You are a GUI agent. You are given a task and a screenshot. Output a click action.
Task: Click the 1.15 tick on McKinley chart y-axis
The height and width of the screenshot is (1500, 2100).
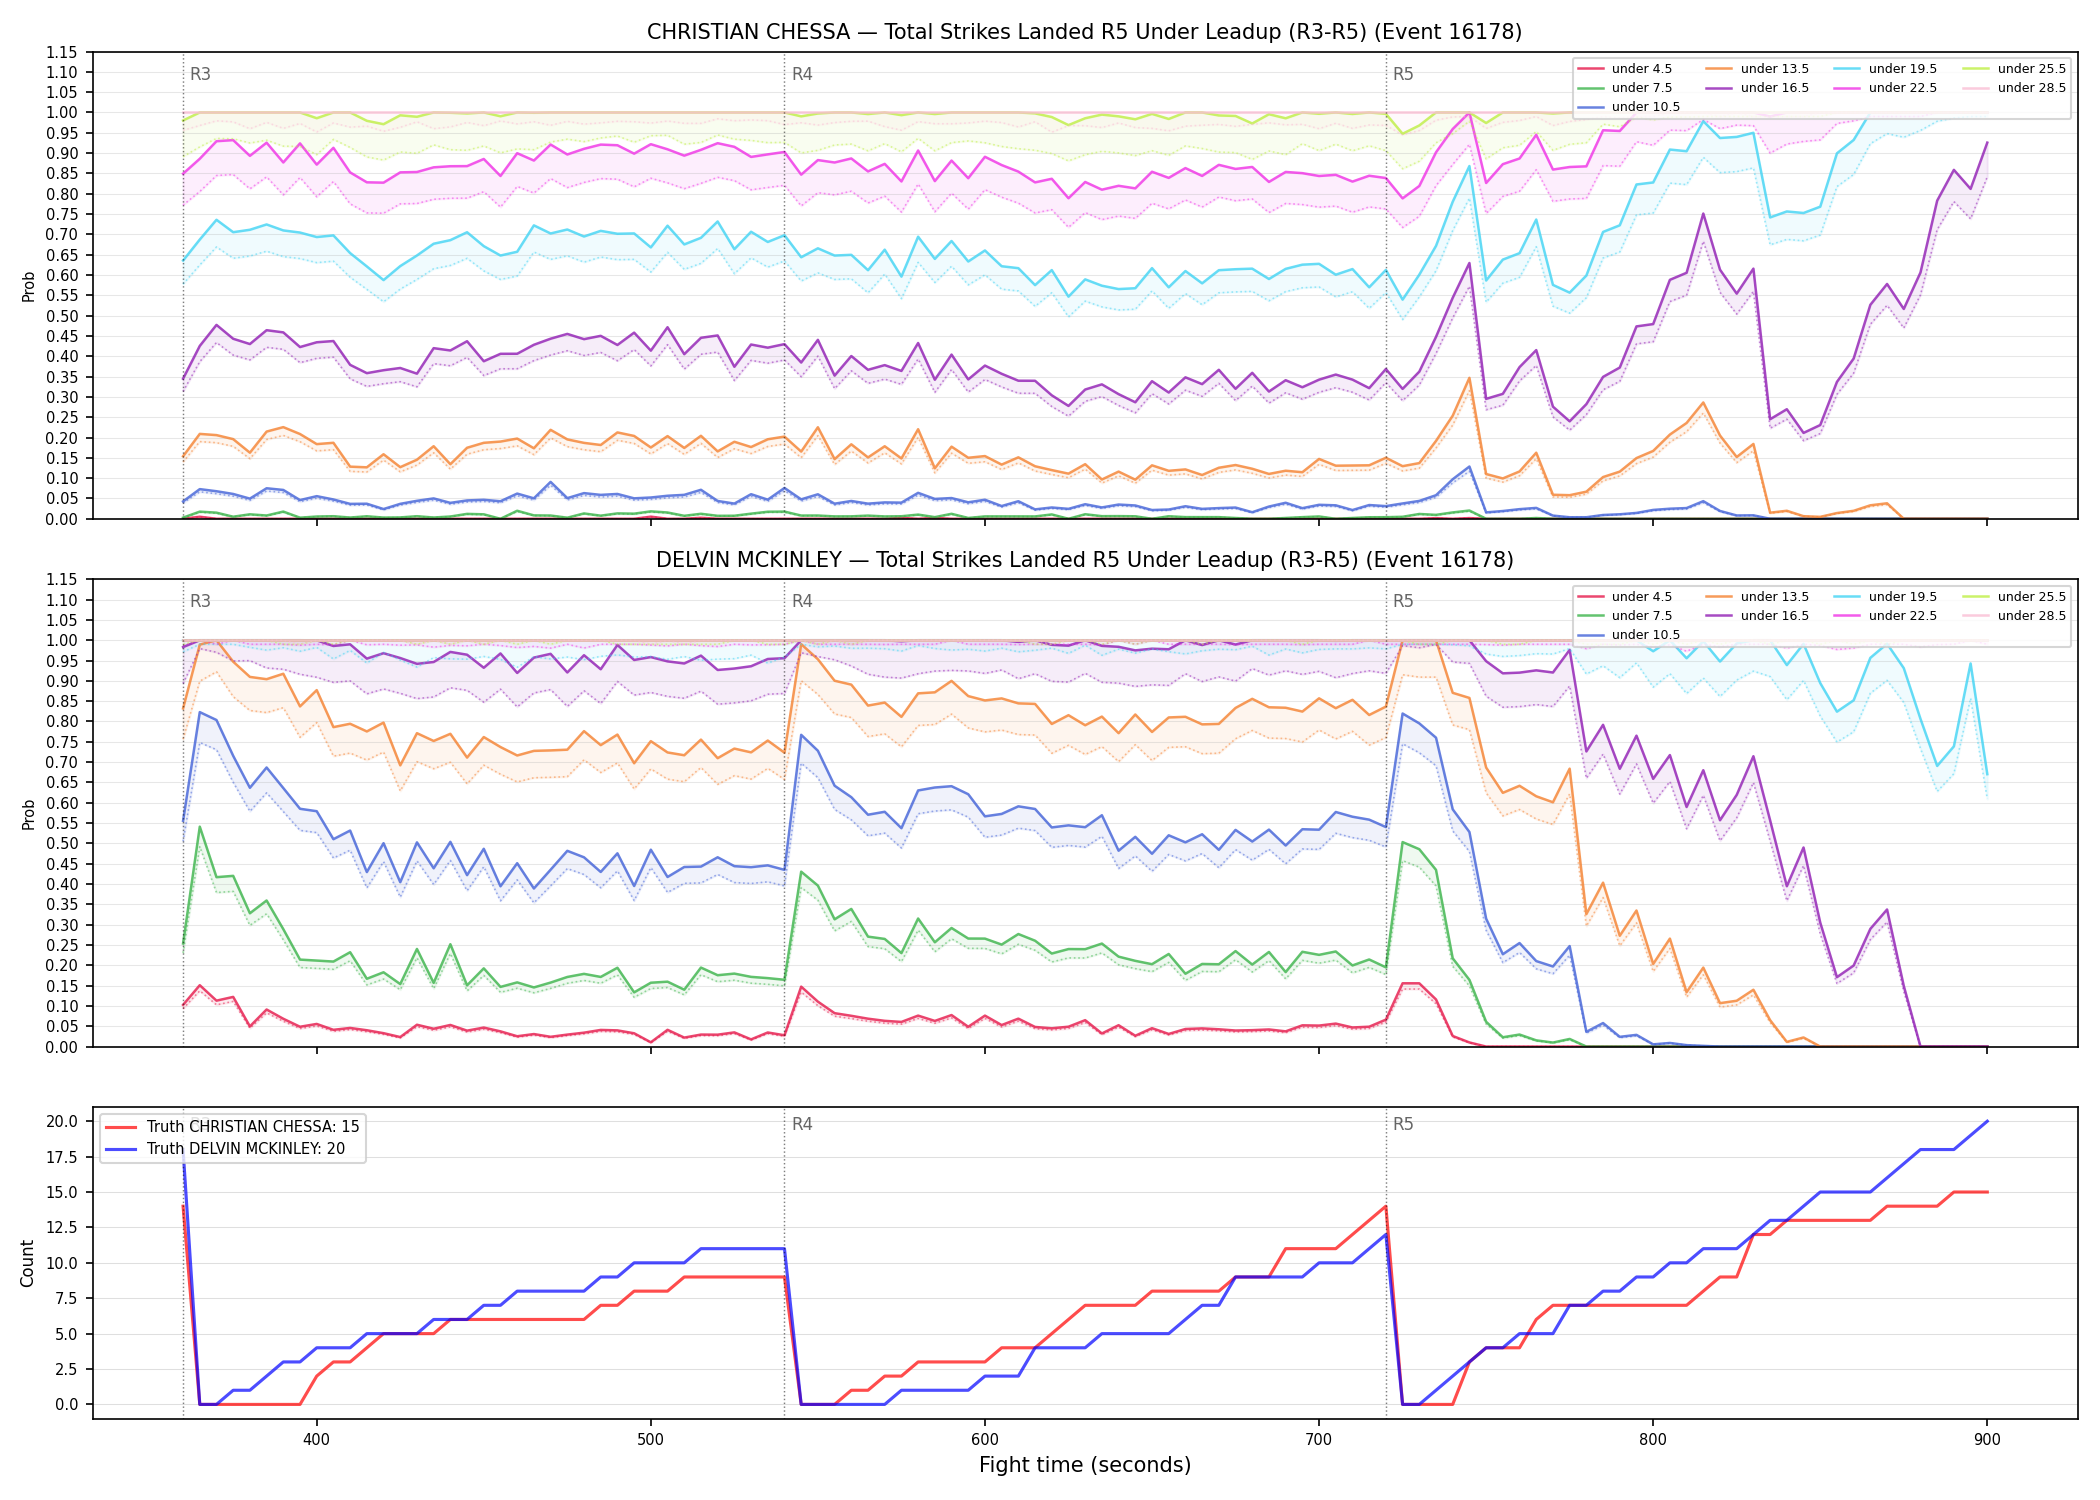click(63, 580)
